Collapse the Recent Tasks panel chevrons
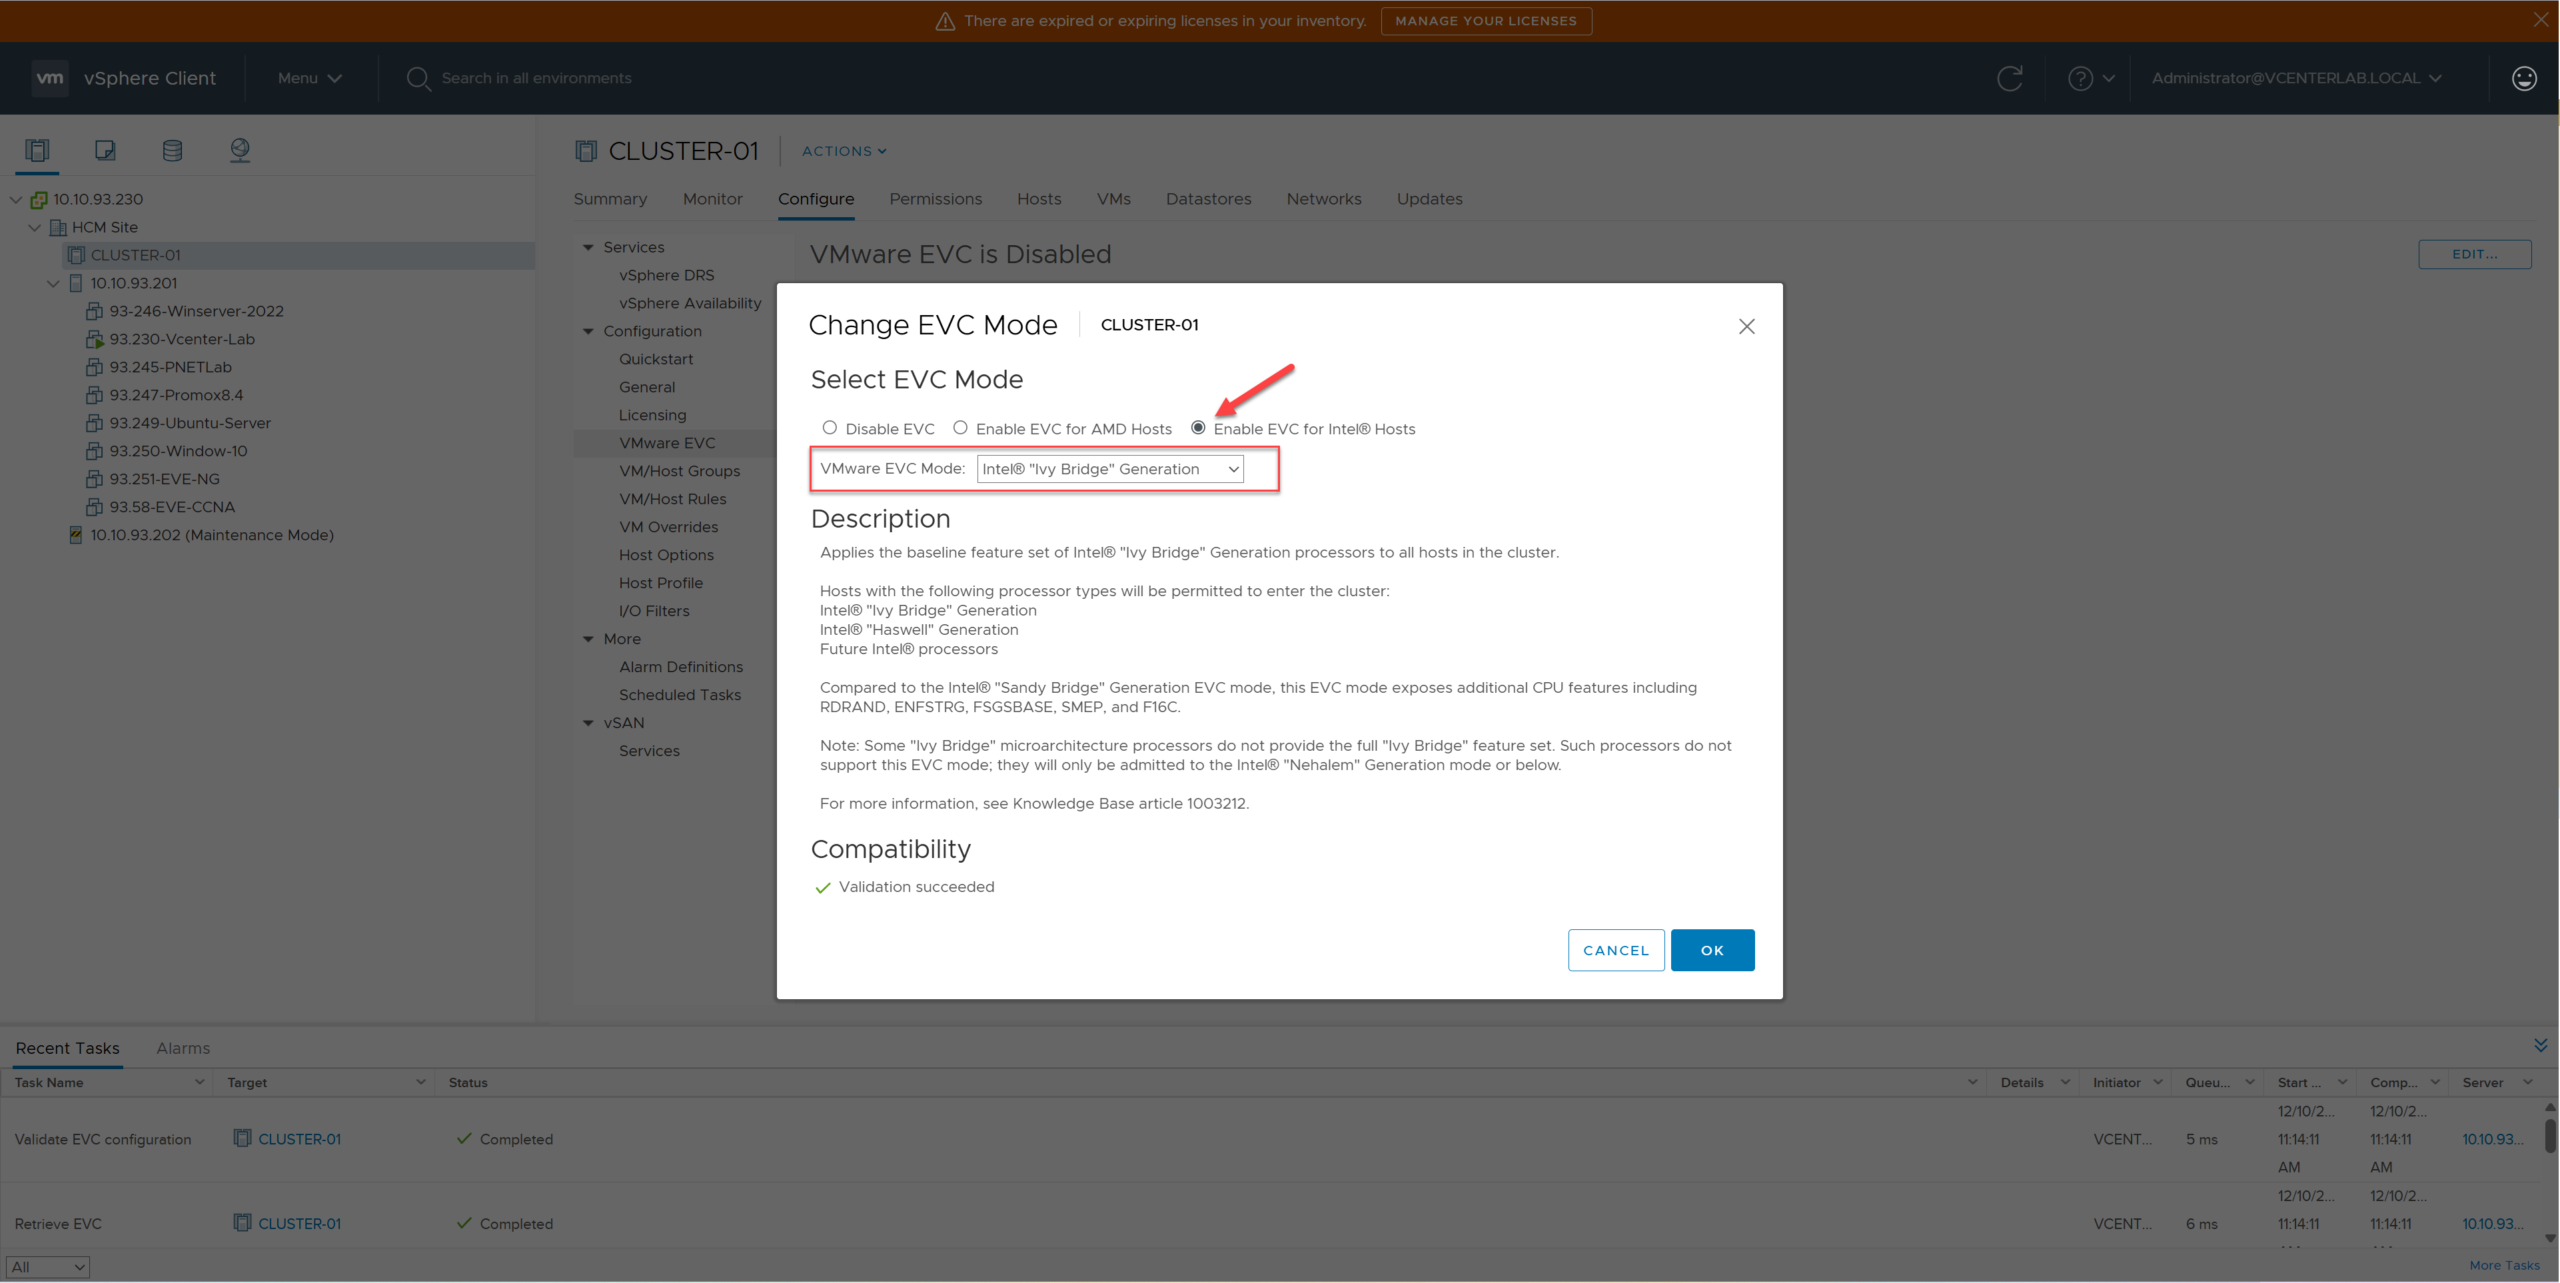This screenshot has width=2560, height=1283. 2540,1045
